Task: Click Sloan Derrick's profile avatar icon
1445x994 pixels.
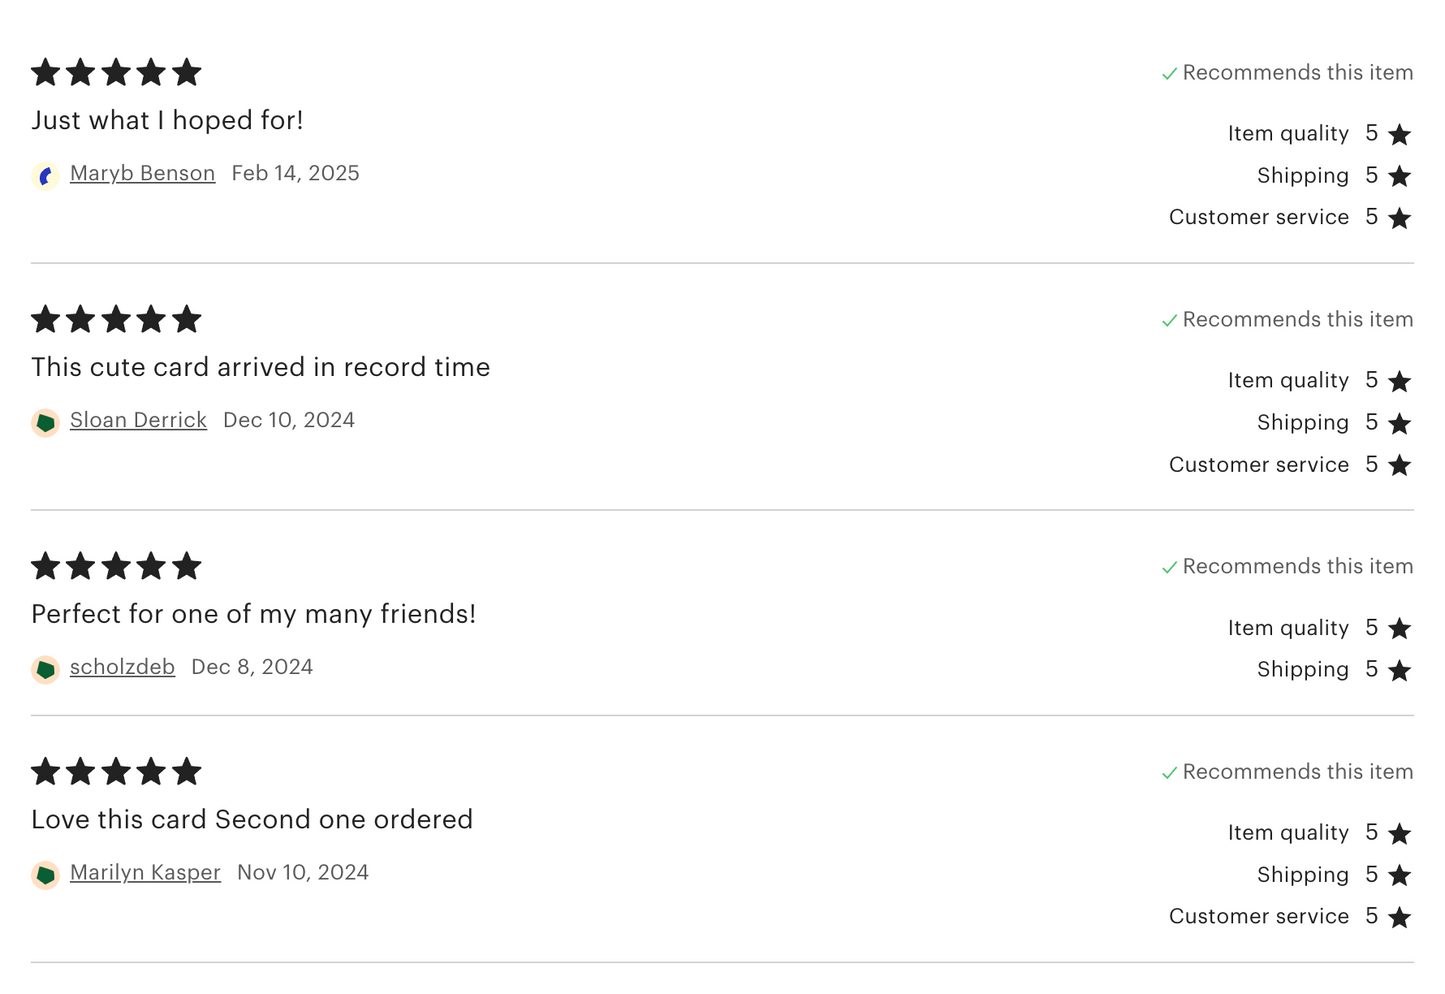Action: pyautogui.click(x=45, y=423)
